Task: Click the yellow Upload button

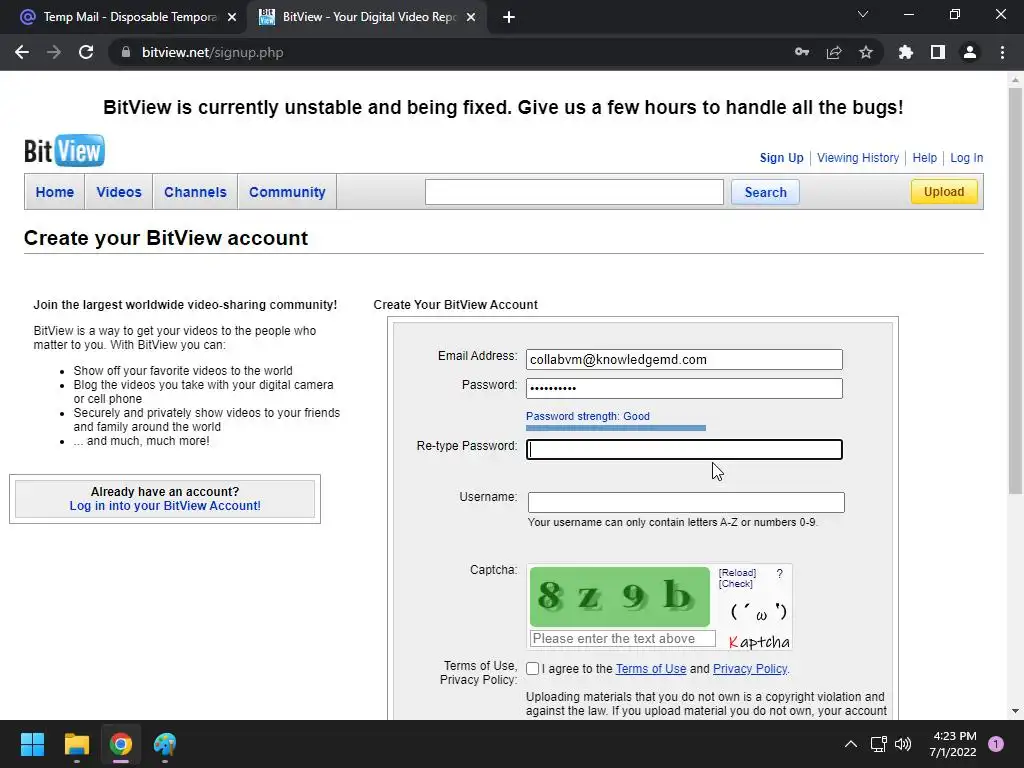Action: pyautogui.click(x=944, y=191)
